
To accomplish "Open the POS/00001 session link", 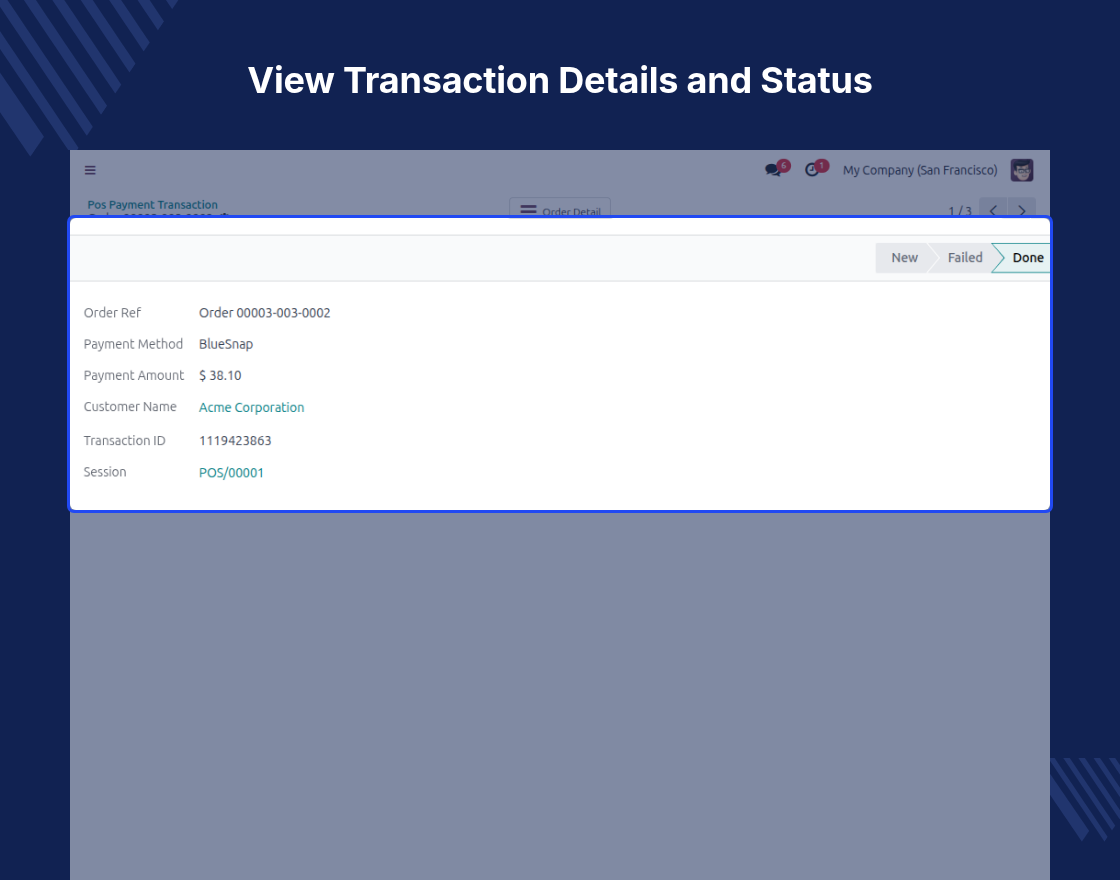I will (231, 473).
